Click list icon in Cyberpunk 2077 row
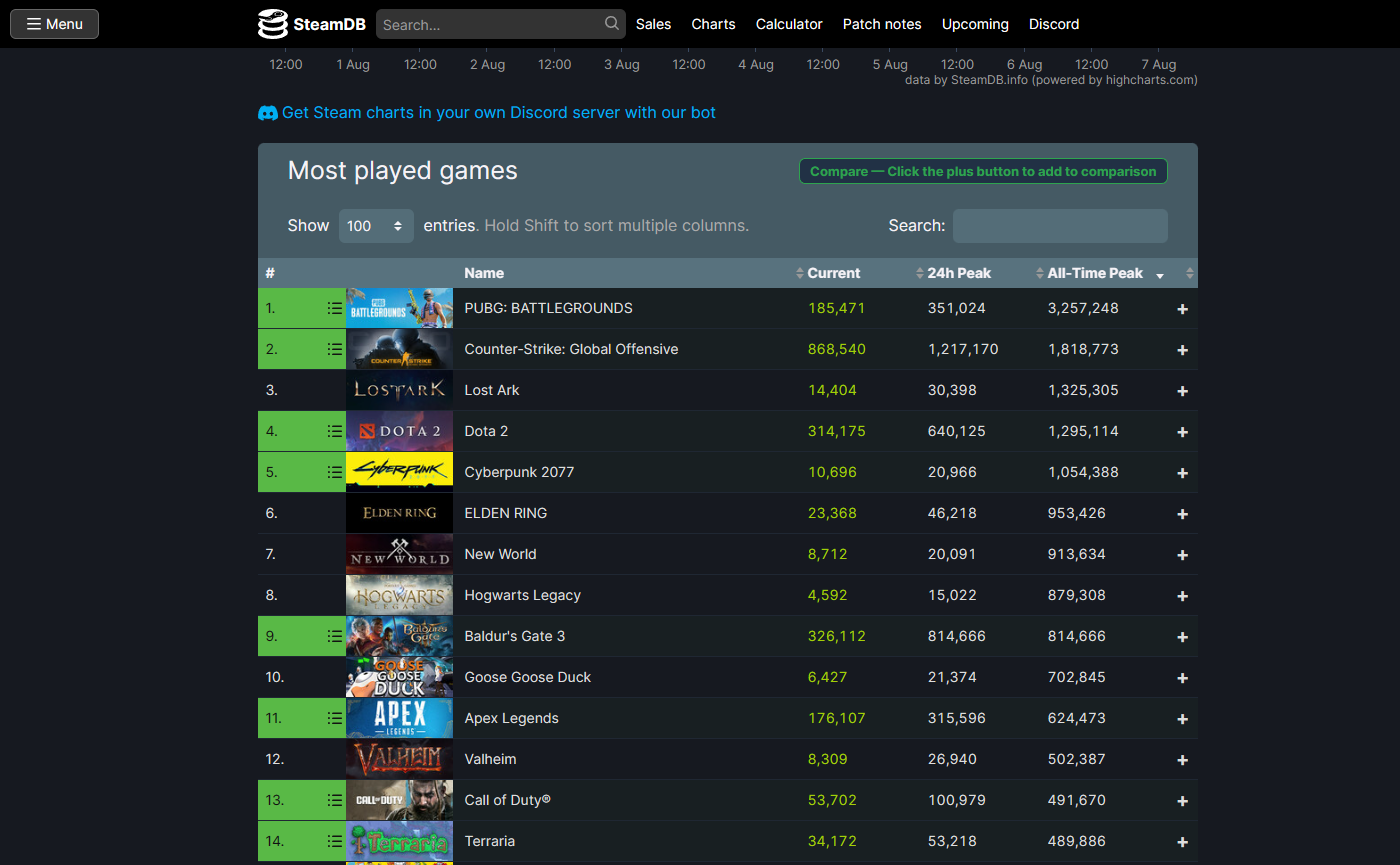 point(334,472)
